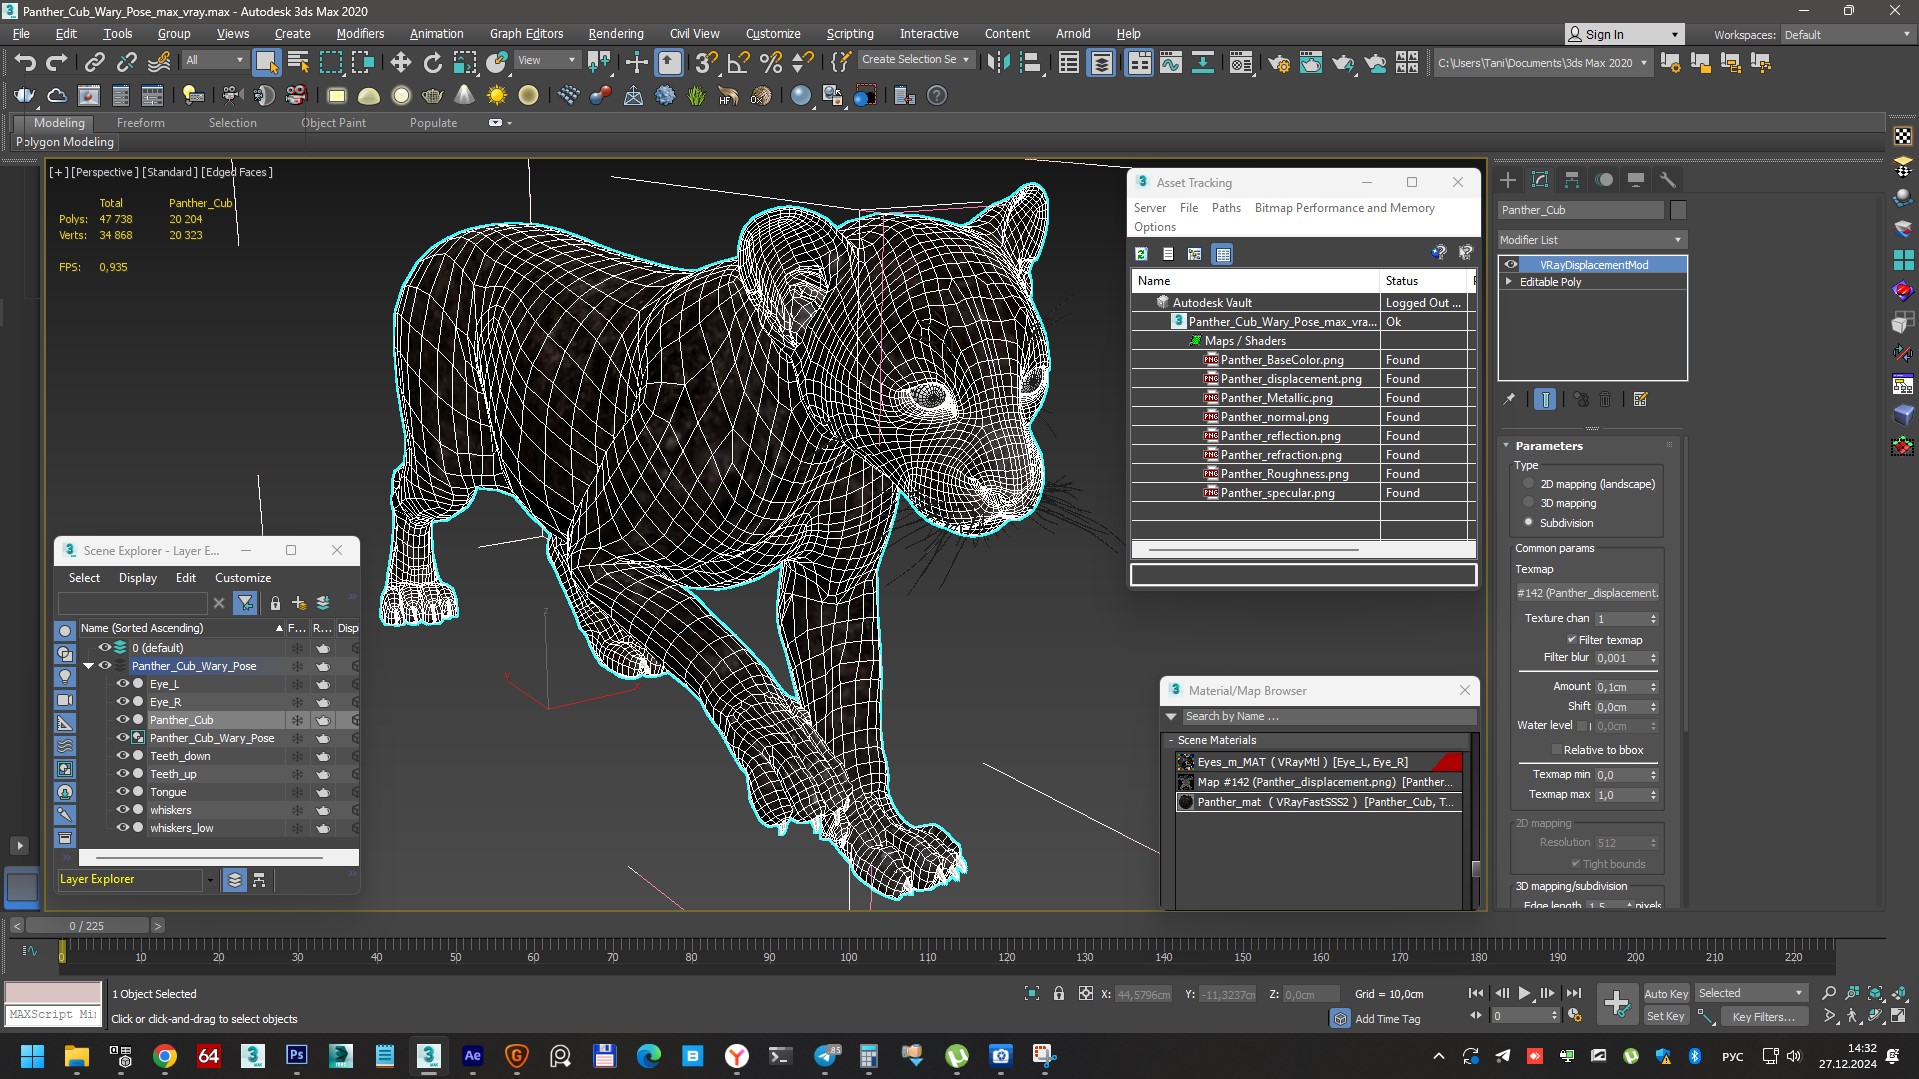Select 2D mapping (landscape) radio button
The image size is (1919, 1079).
pyautogui.click(x=1528, y=484)
